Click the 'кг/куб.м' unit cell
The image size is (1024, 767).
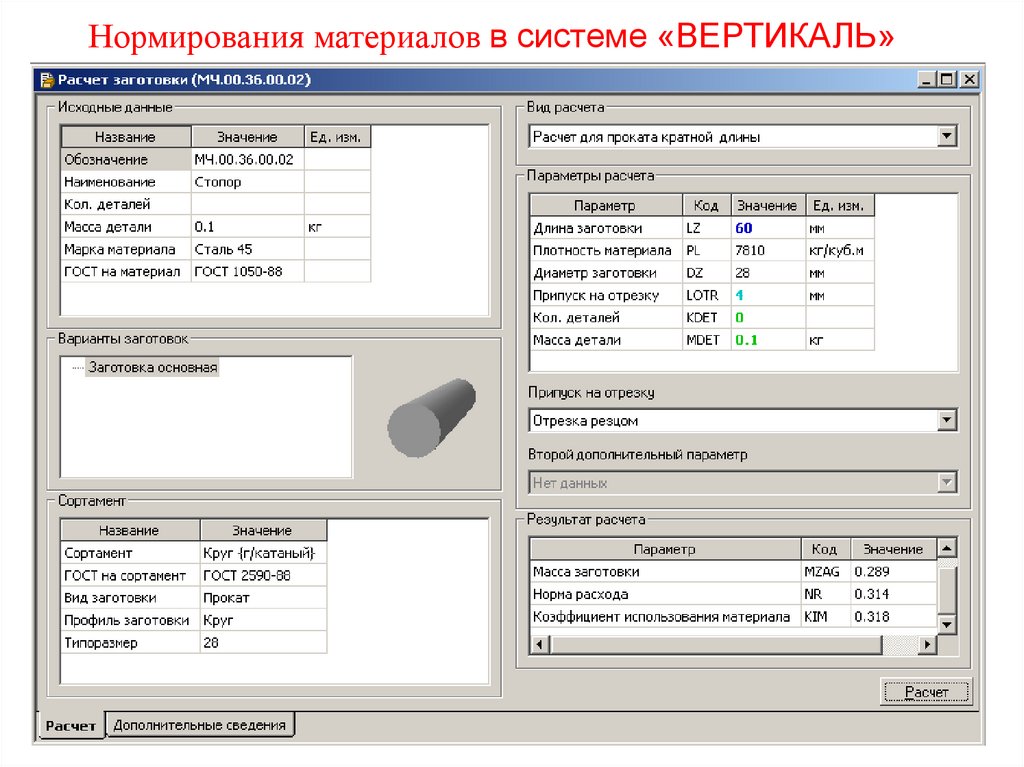(840, 250)
